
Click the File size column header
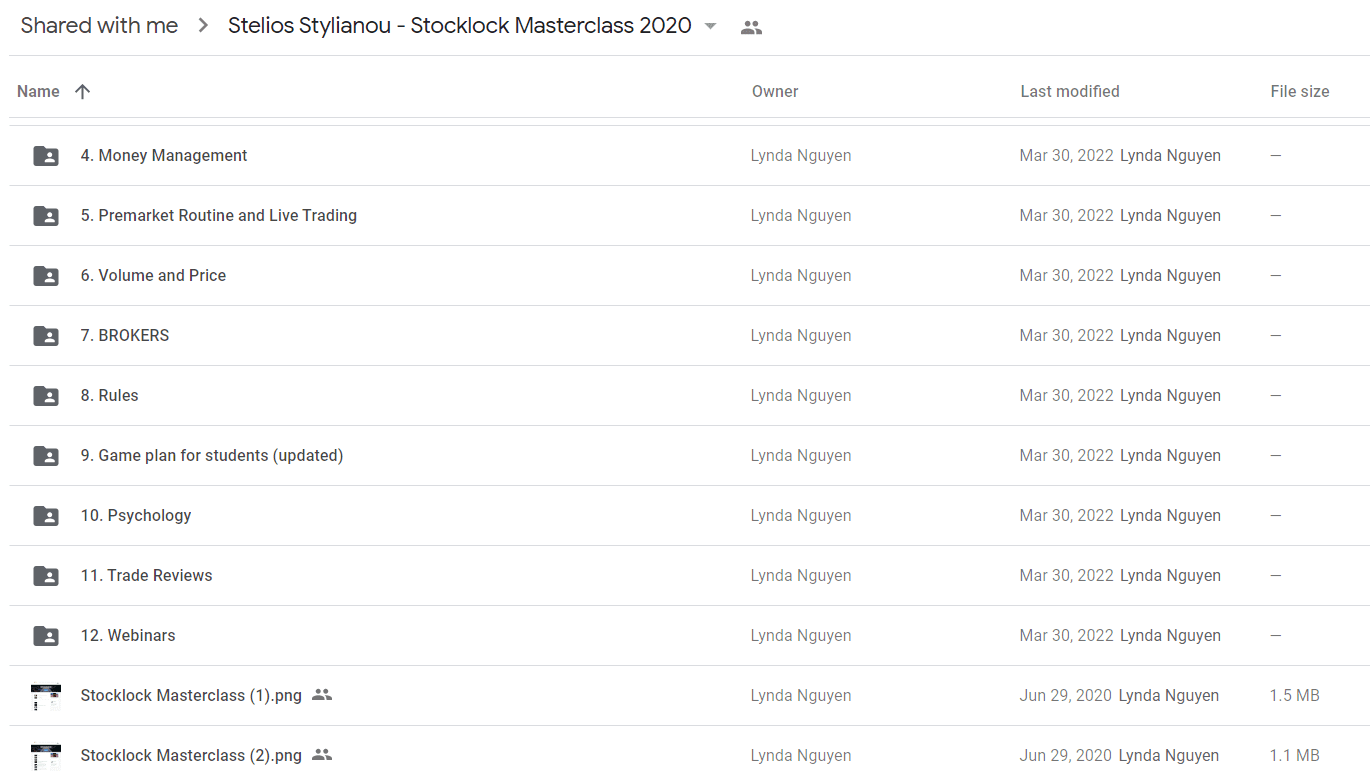(1299, 91)
